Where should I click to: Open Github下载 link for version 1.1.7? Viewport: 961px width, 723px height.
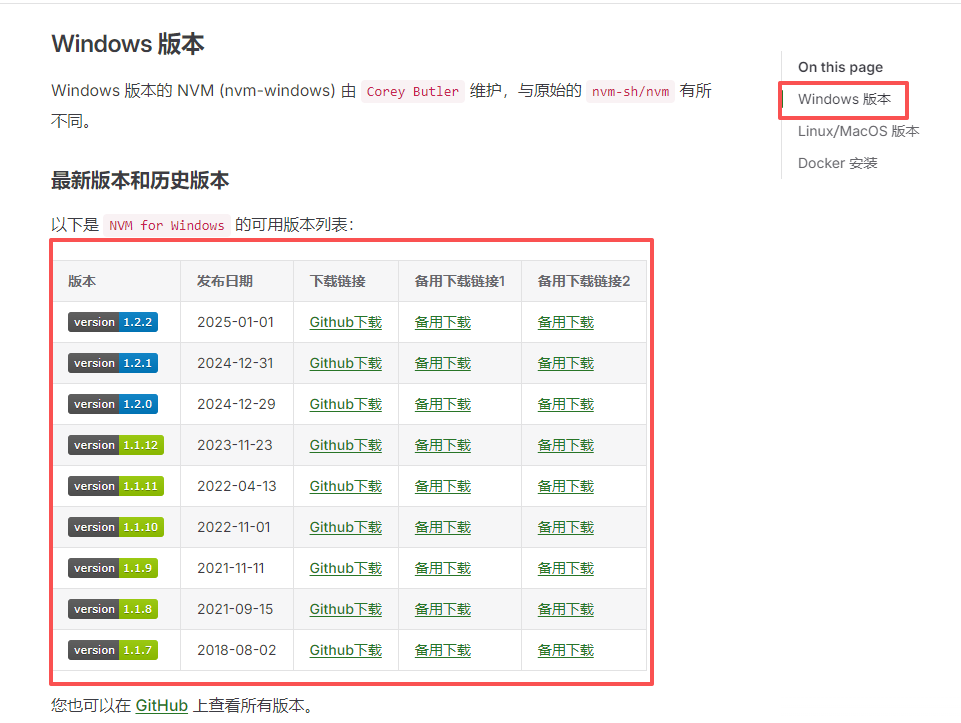tap(346, 651)
